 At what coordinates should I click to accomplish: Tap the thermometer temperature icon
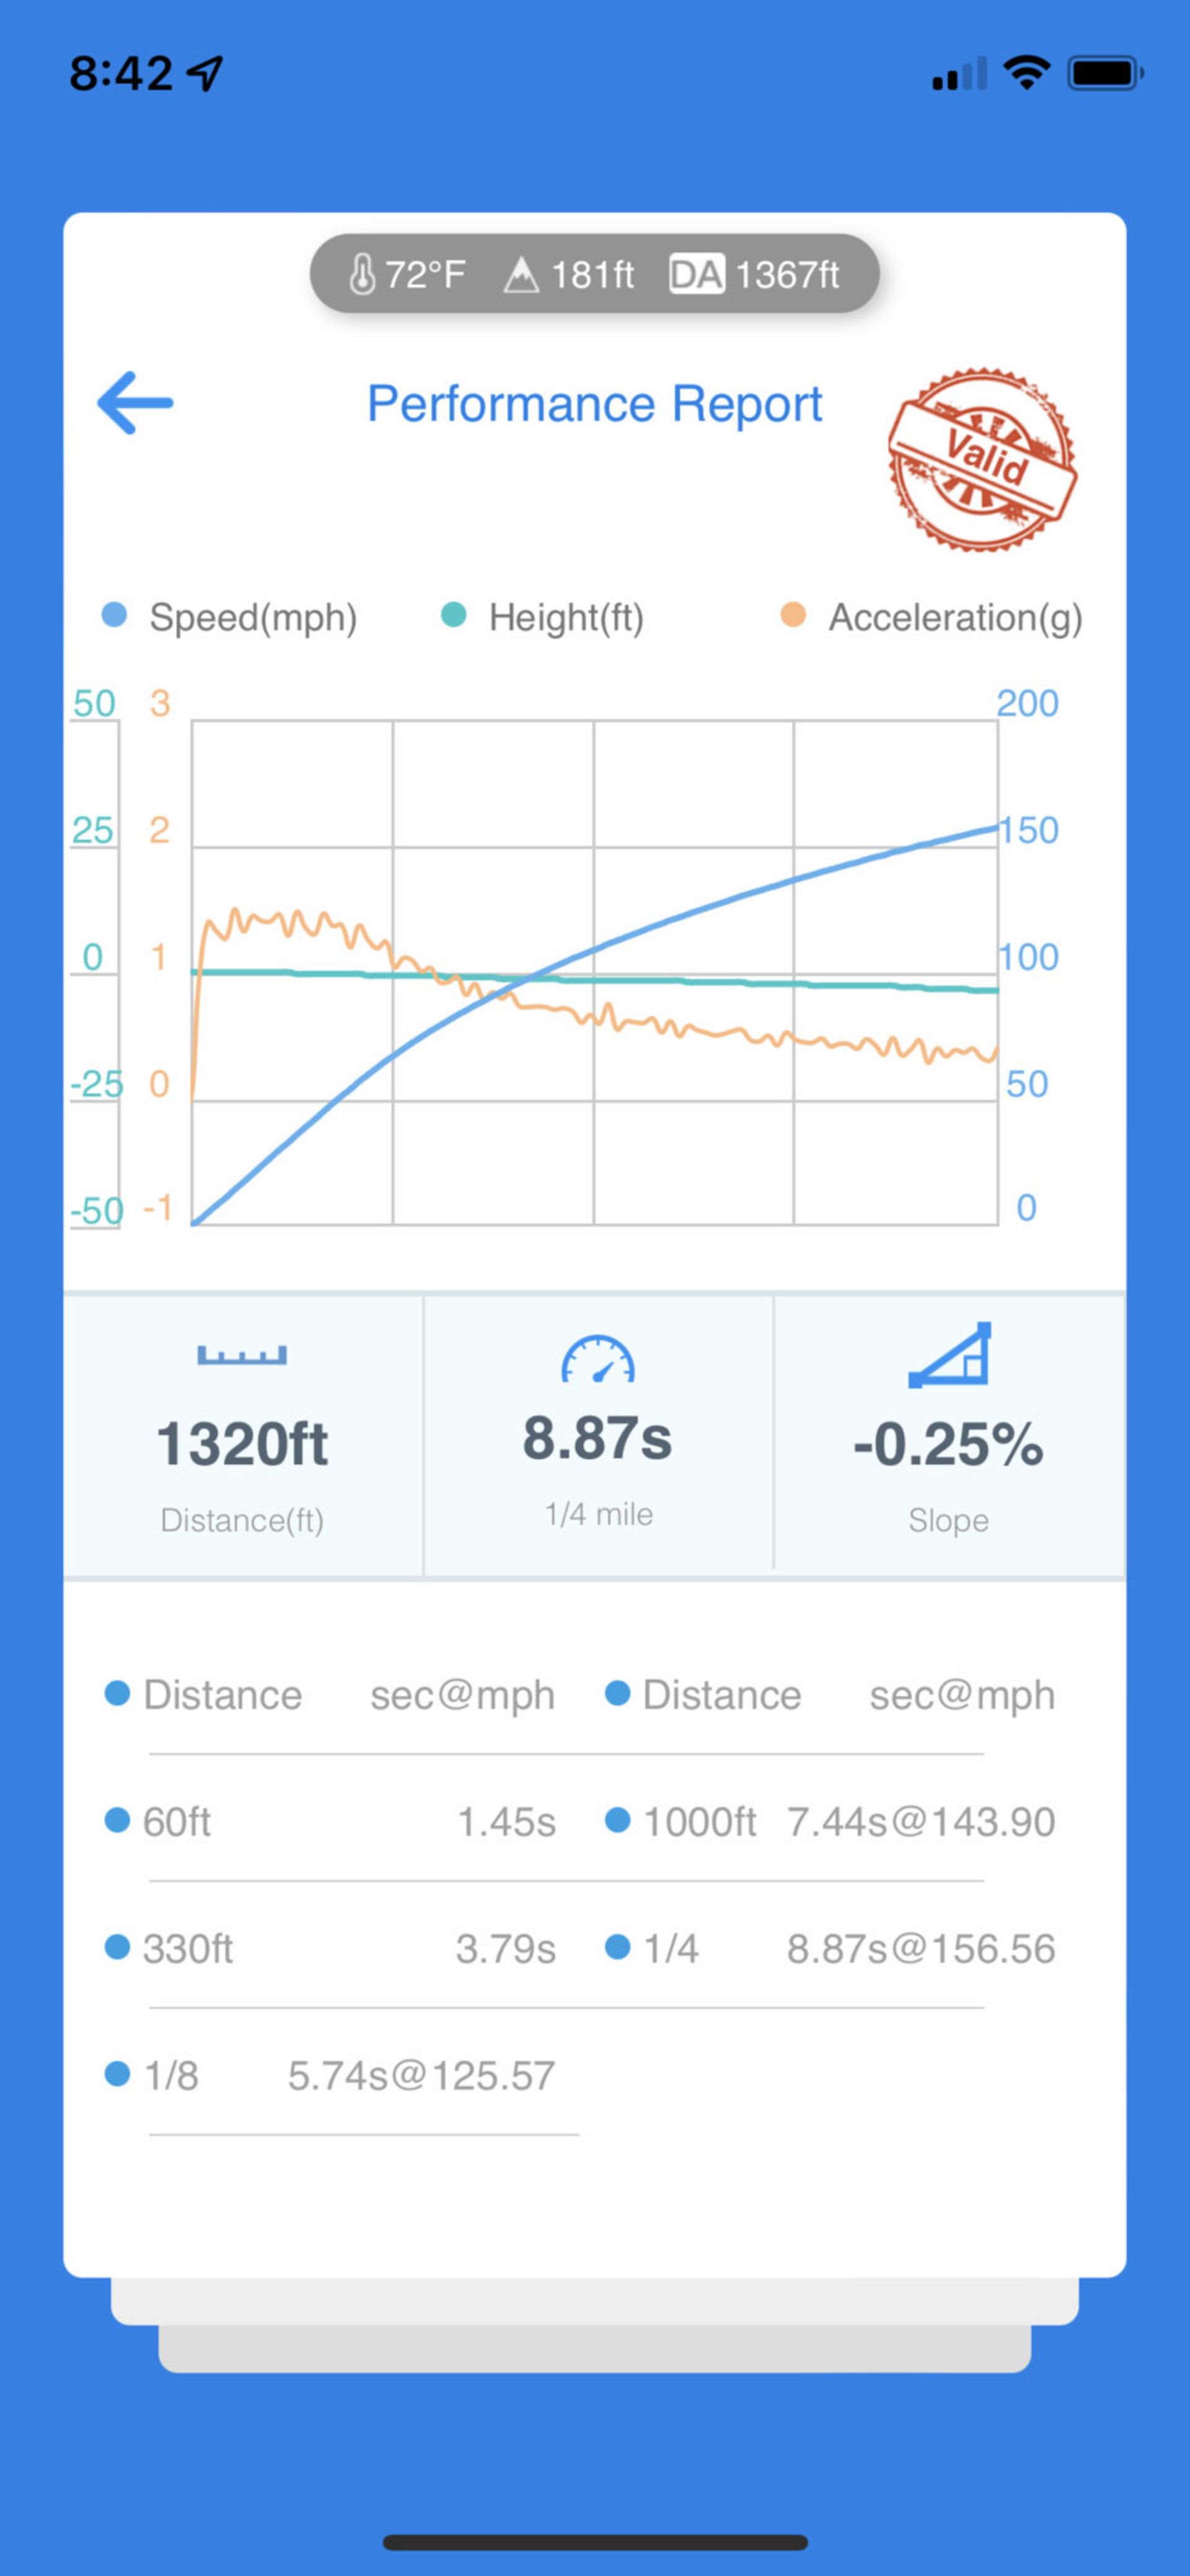click(362, 274)
